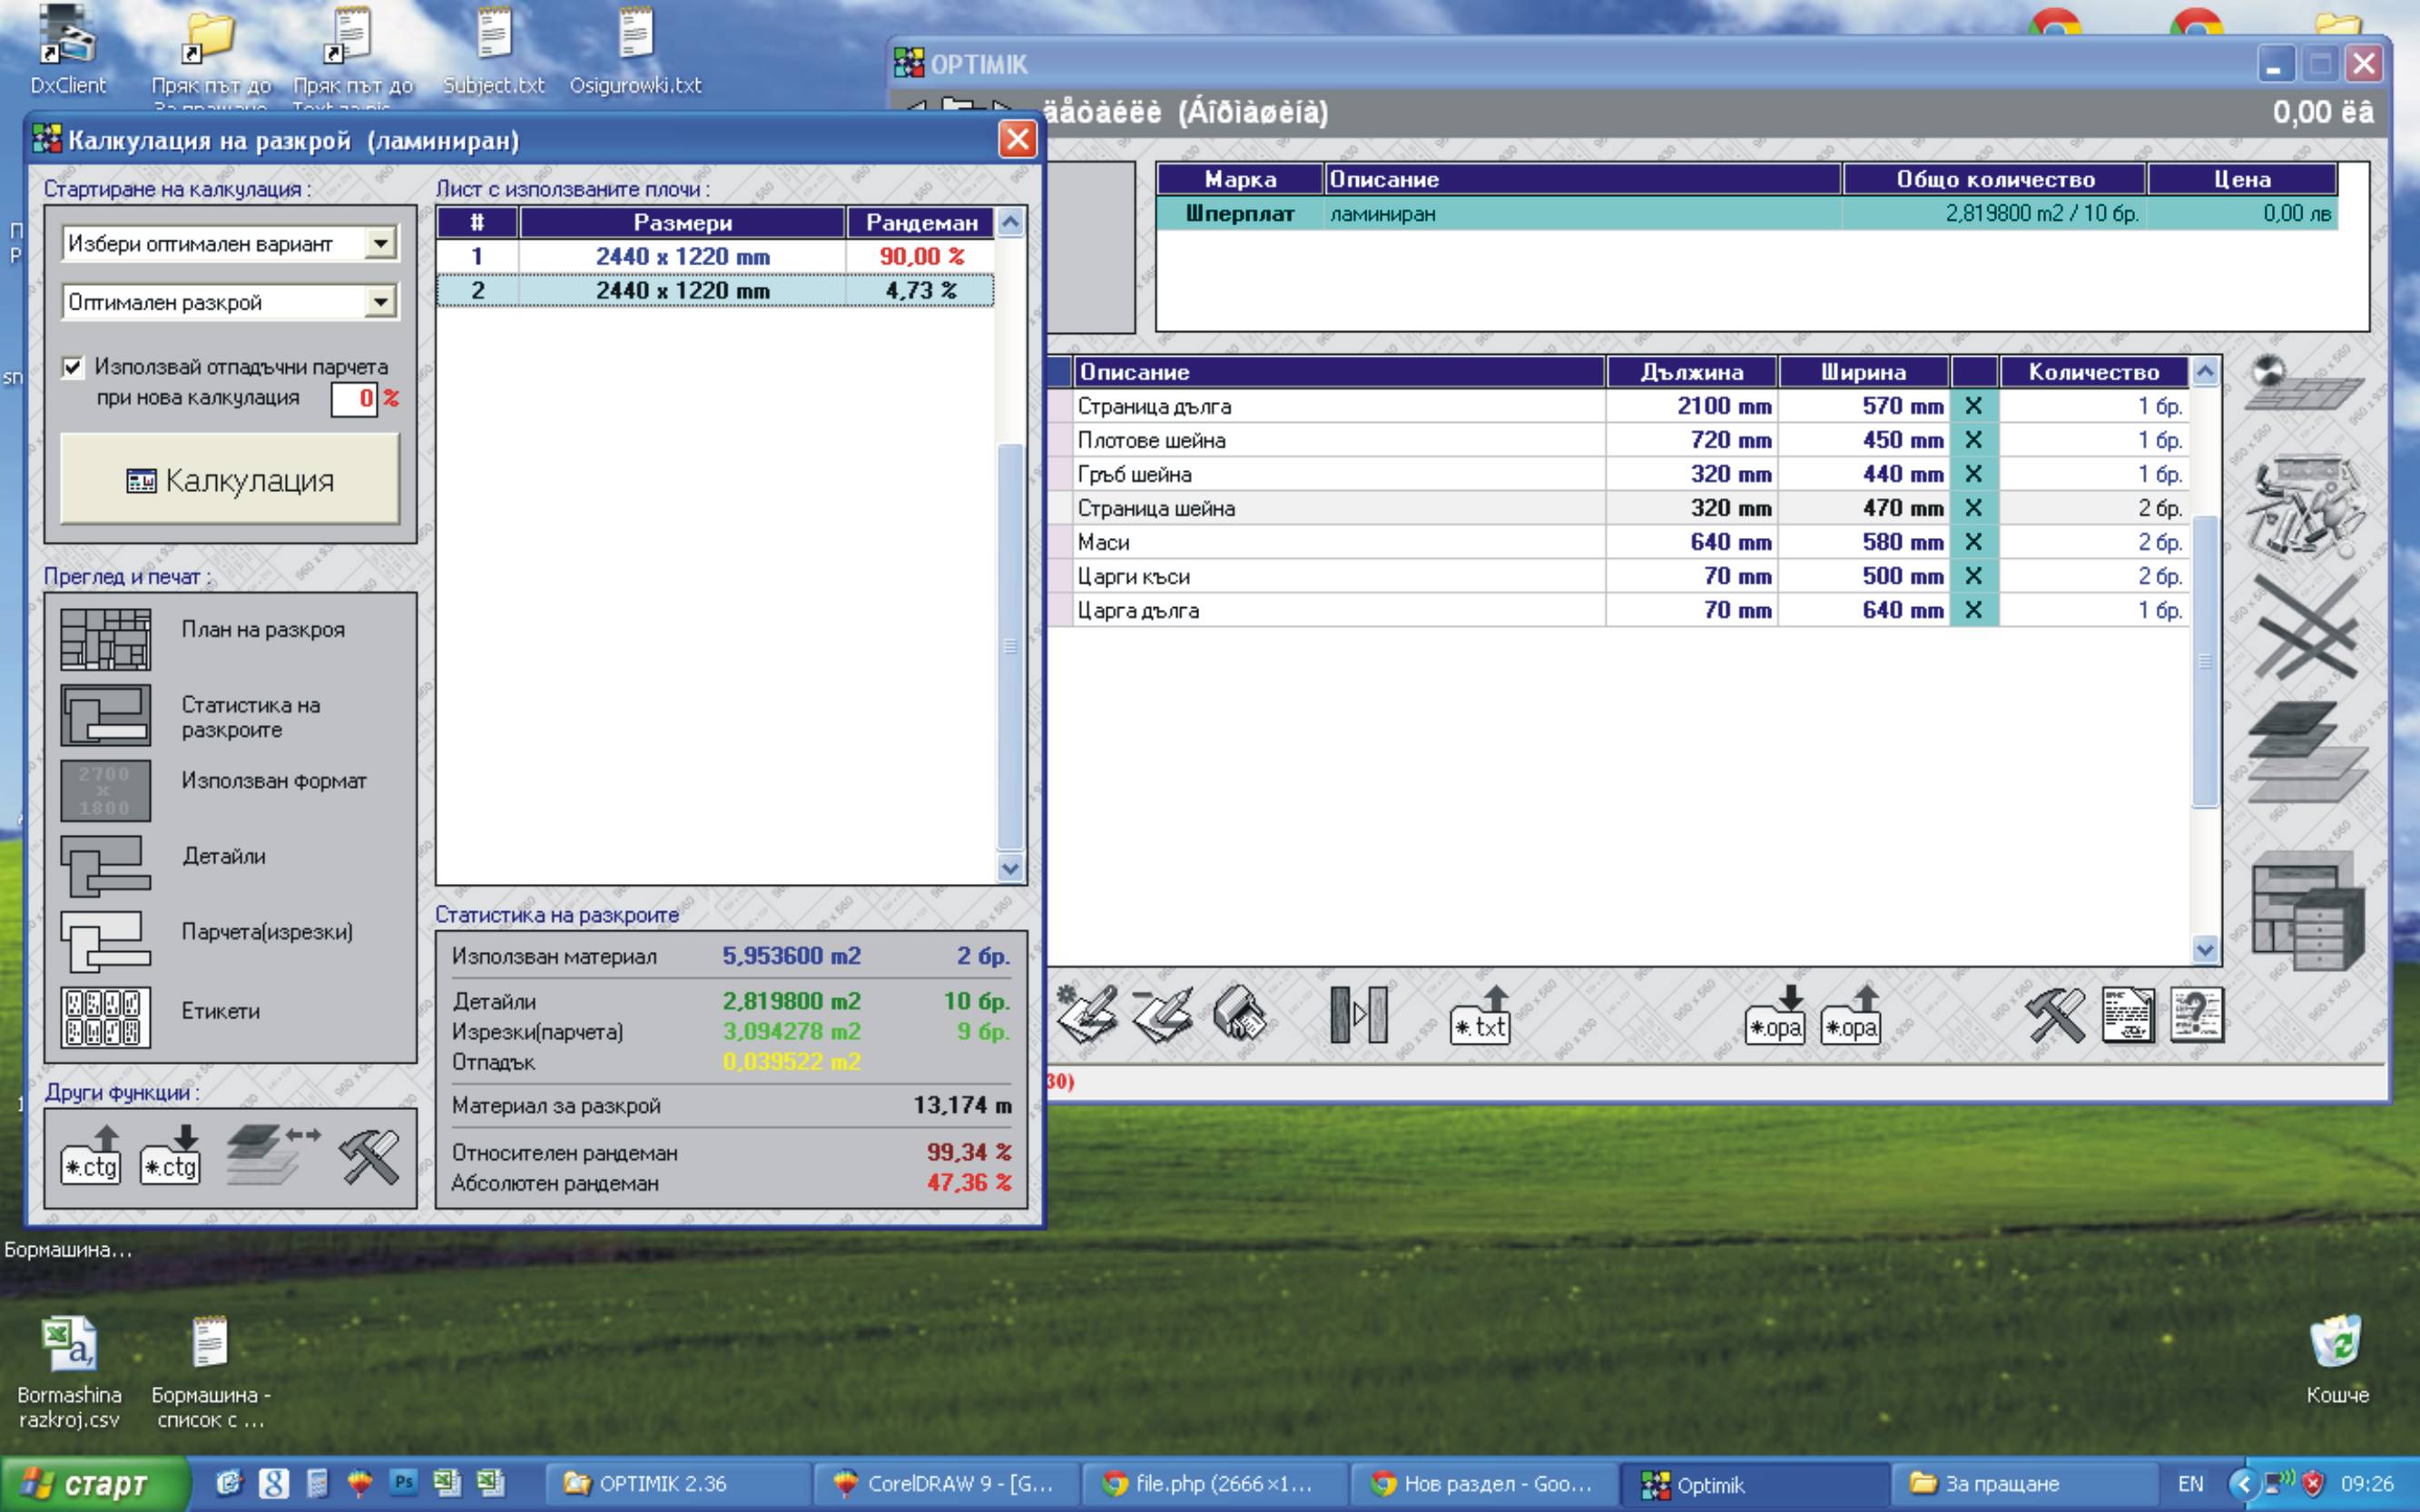Click the waste percentage input field
Image resolution: width=2420 pixels, height=1512 pixels.
354,399
